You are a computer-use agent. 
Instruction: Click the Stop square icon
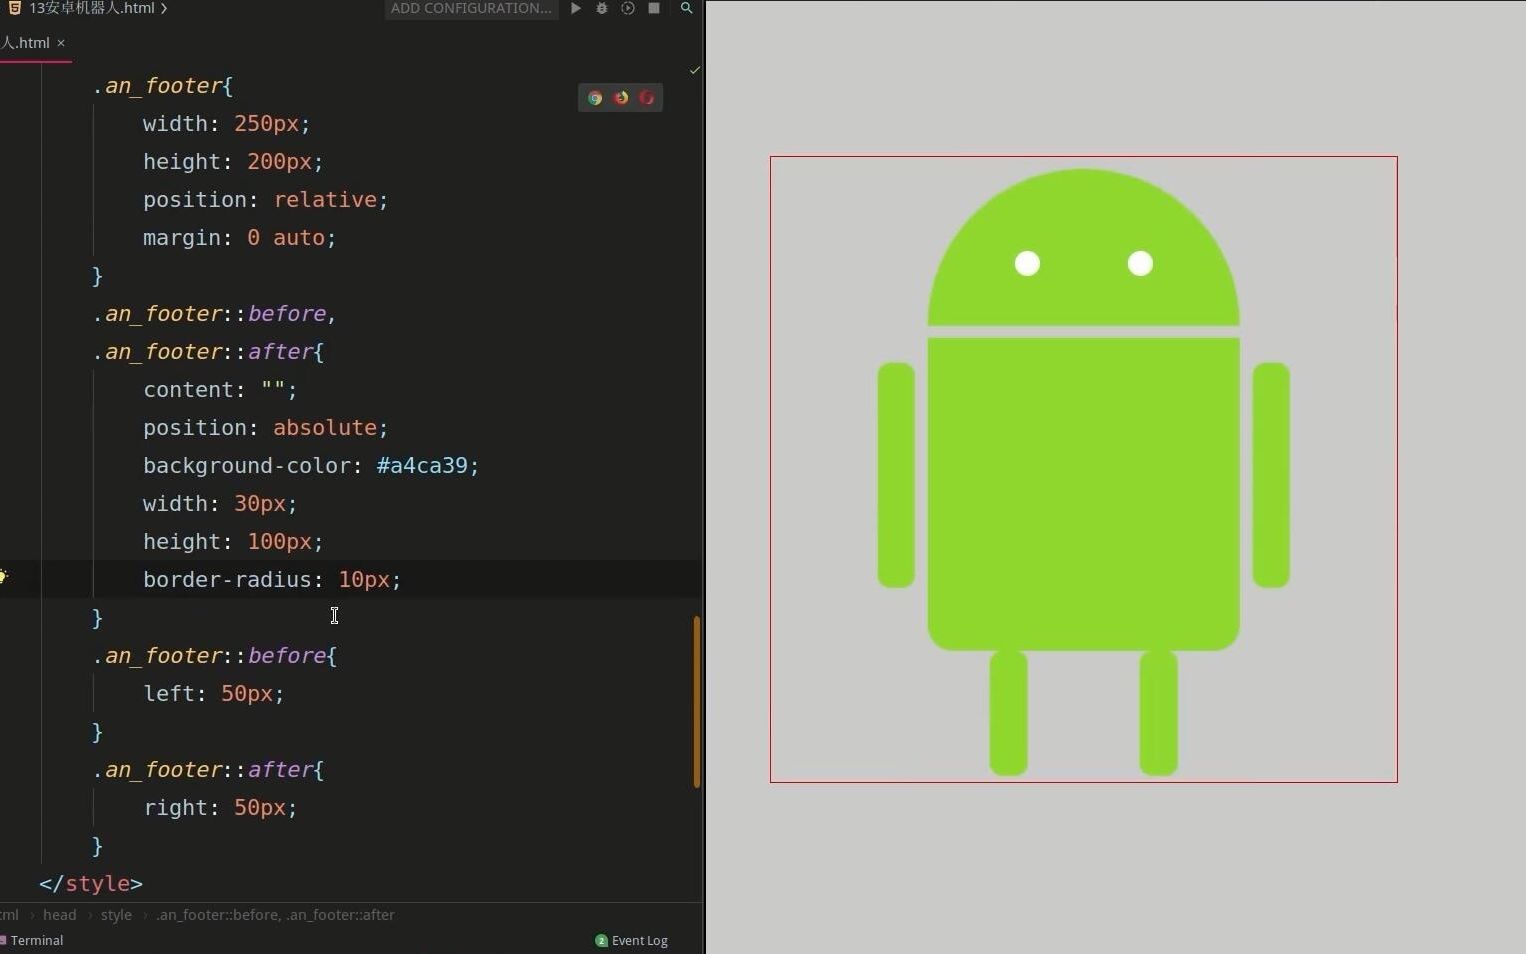pyautogui.click(x=654, y=8)
